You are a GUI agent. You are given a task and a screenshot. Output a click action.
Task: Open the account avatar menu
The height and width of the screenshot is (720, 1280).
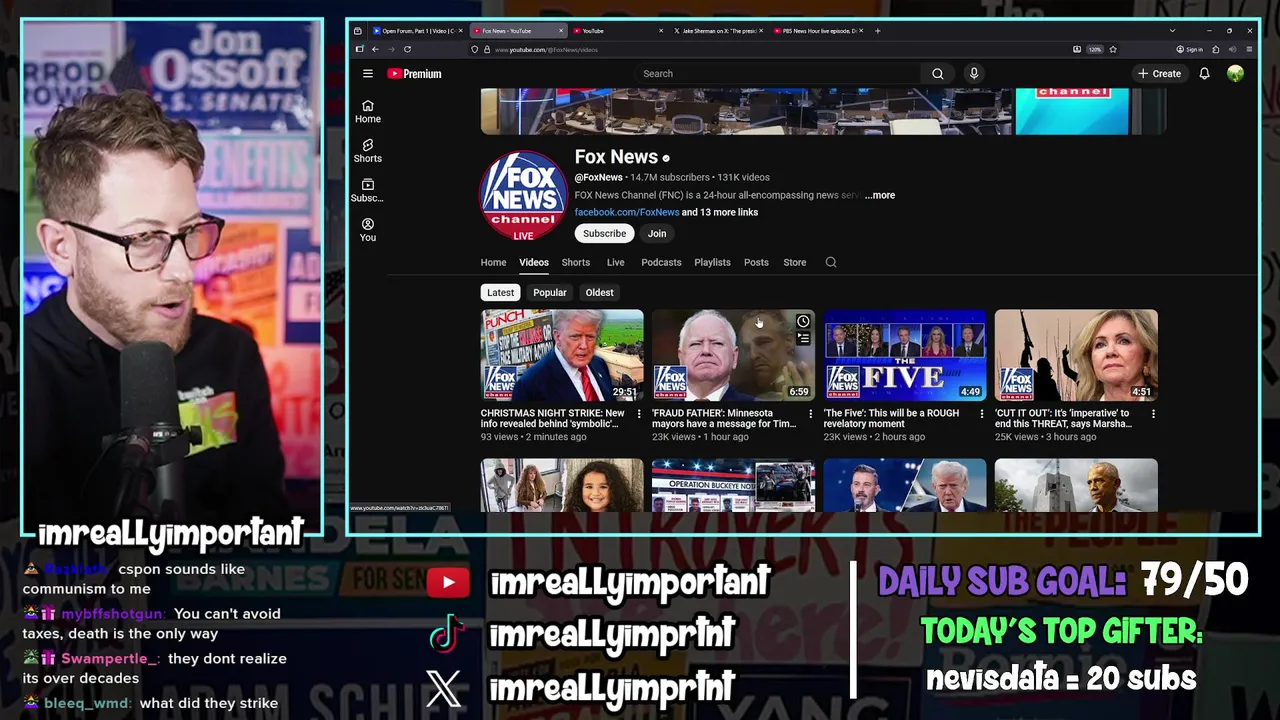point(1236,74)
